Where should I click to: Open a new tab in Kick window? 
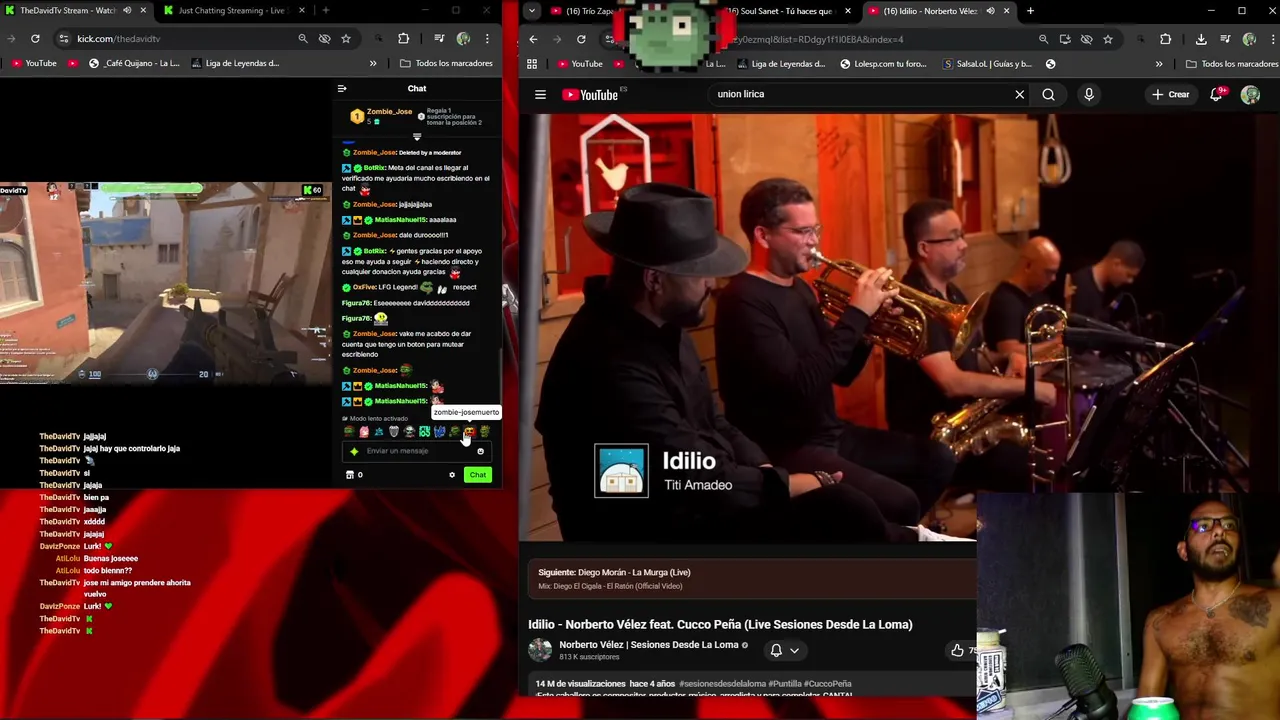(326, 11)
